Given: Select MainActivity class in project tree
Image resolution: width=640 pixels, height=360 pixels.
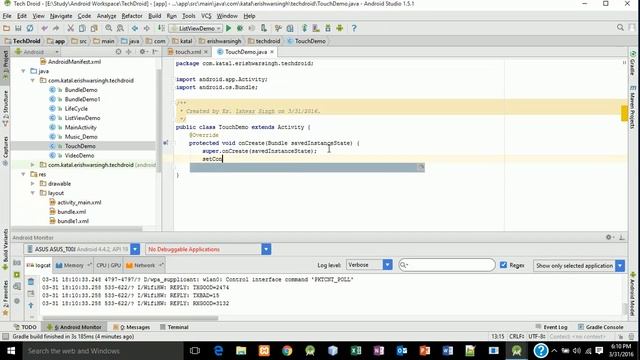Looking at the screenshot, I should pos(80,127).
